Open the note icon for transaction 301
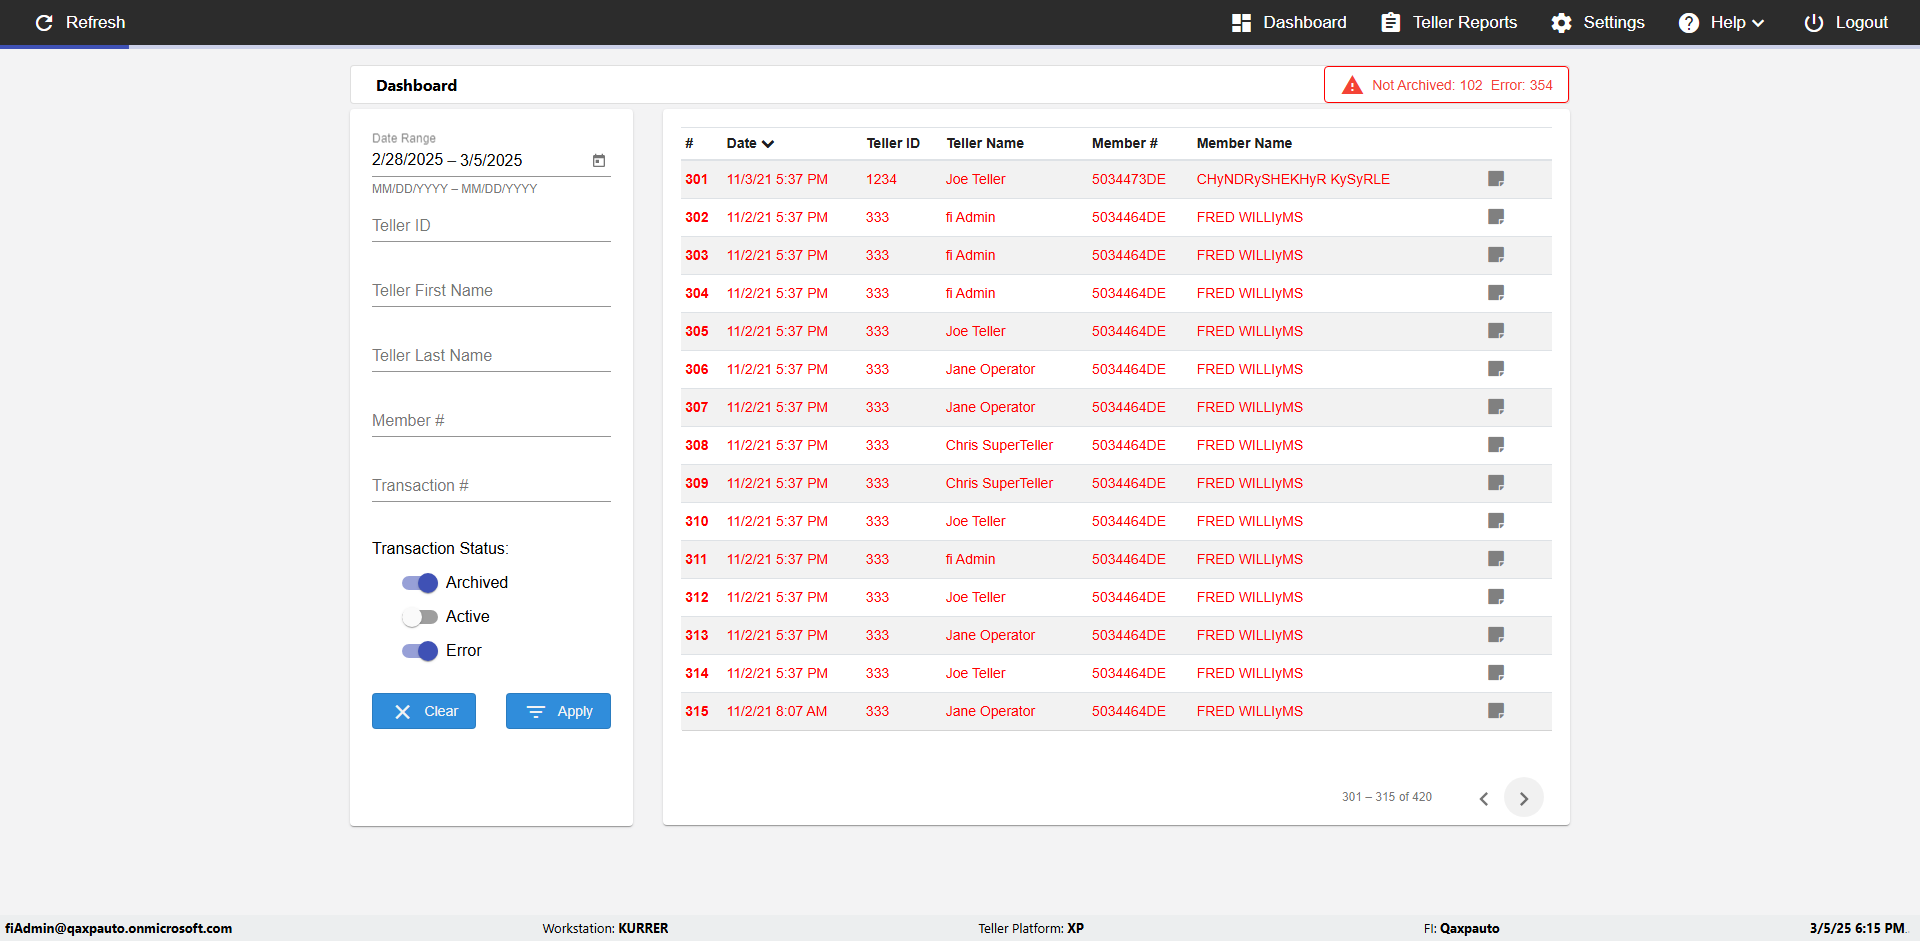The image size is (1920, 941). 1496,179
